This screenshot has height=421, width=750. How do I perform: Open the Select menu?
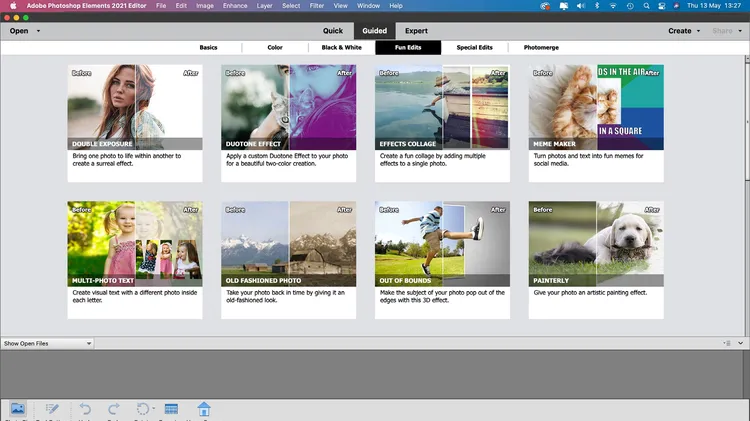(291, 6)
